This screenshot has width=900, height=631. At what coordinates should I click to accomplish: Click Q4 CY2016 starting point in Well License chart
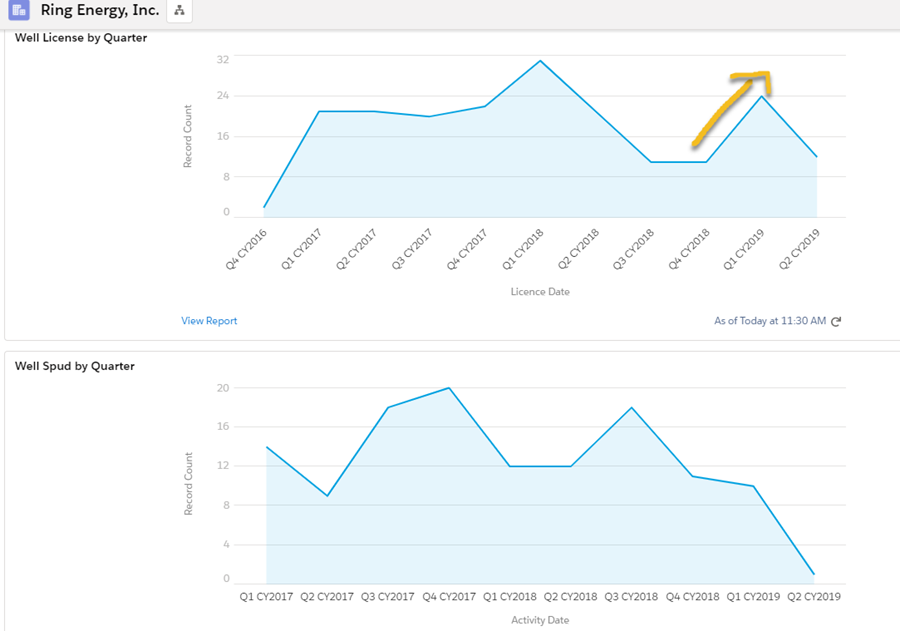click(x=264, y=207)
